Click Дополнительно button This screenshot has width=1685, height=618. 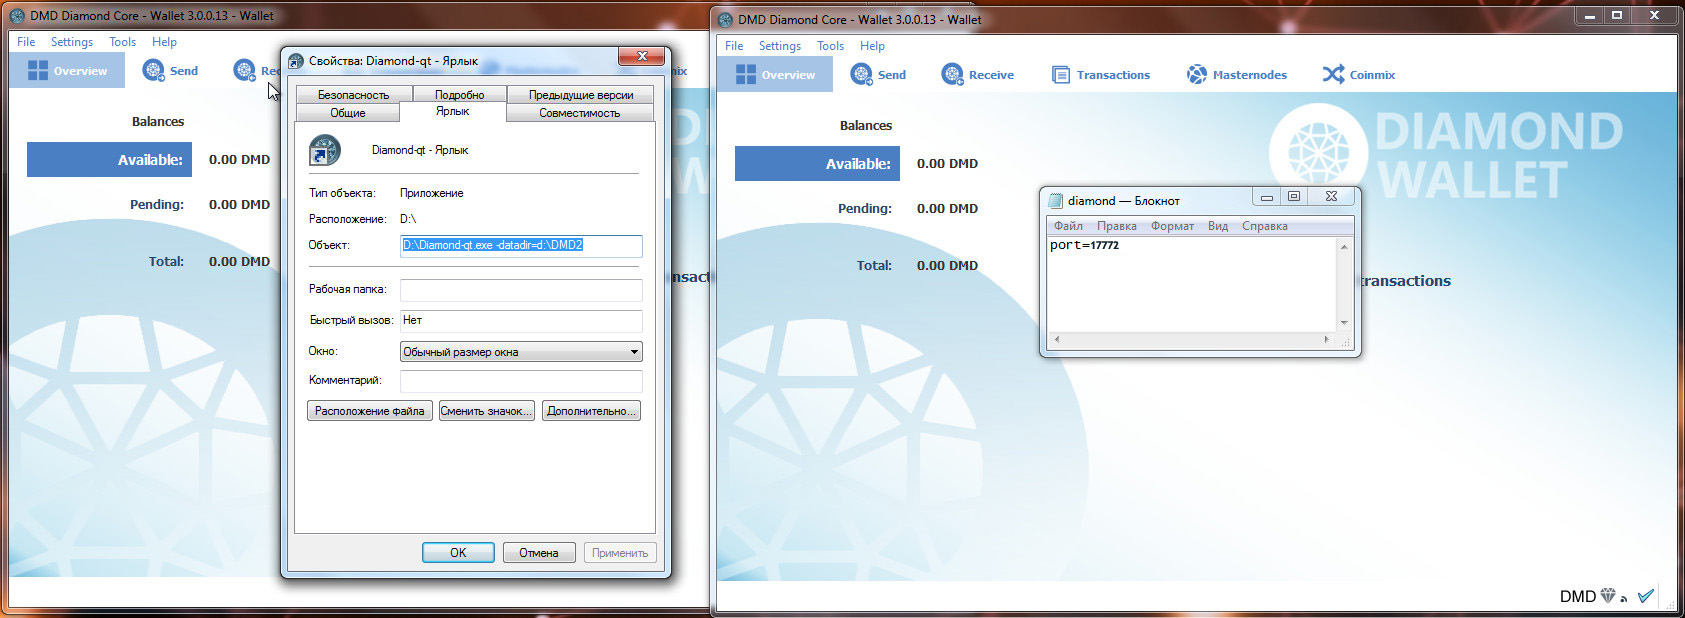coord(591,411)
